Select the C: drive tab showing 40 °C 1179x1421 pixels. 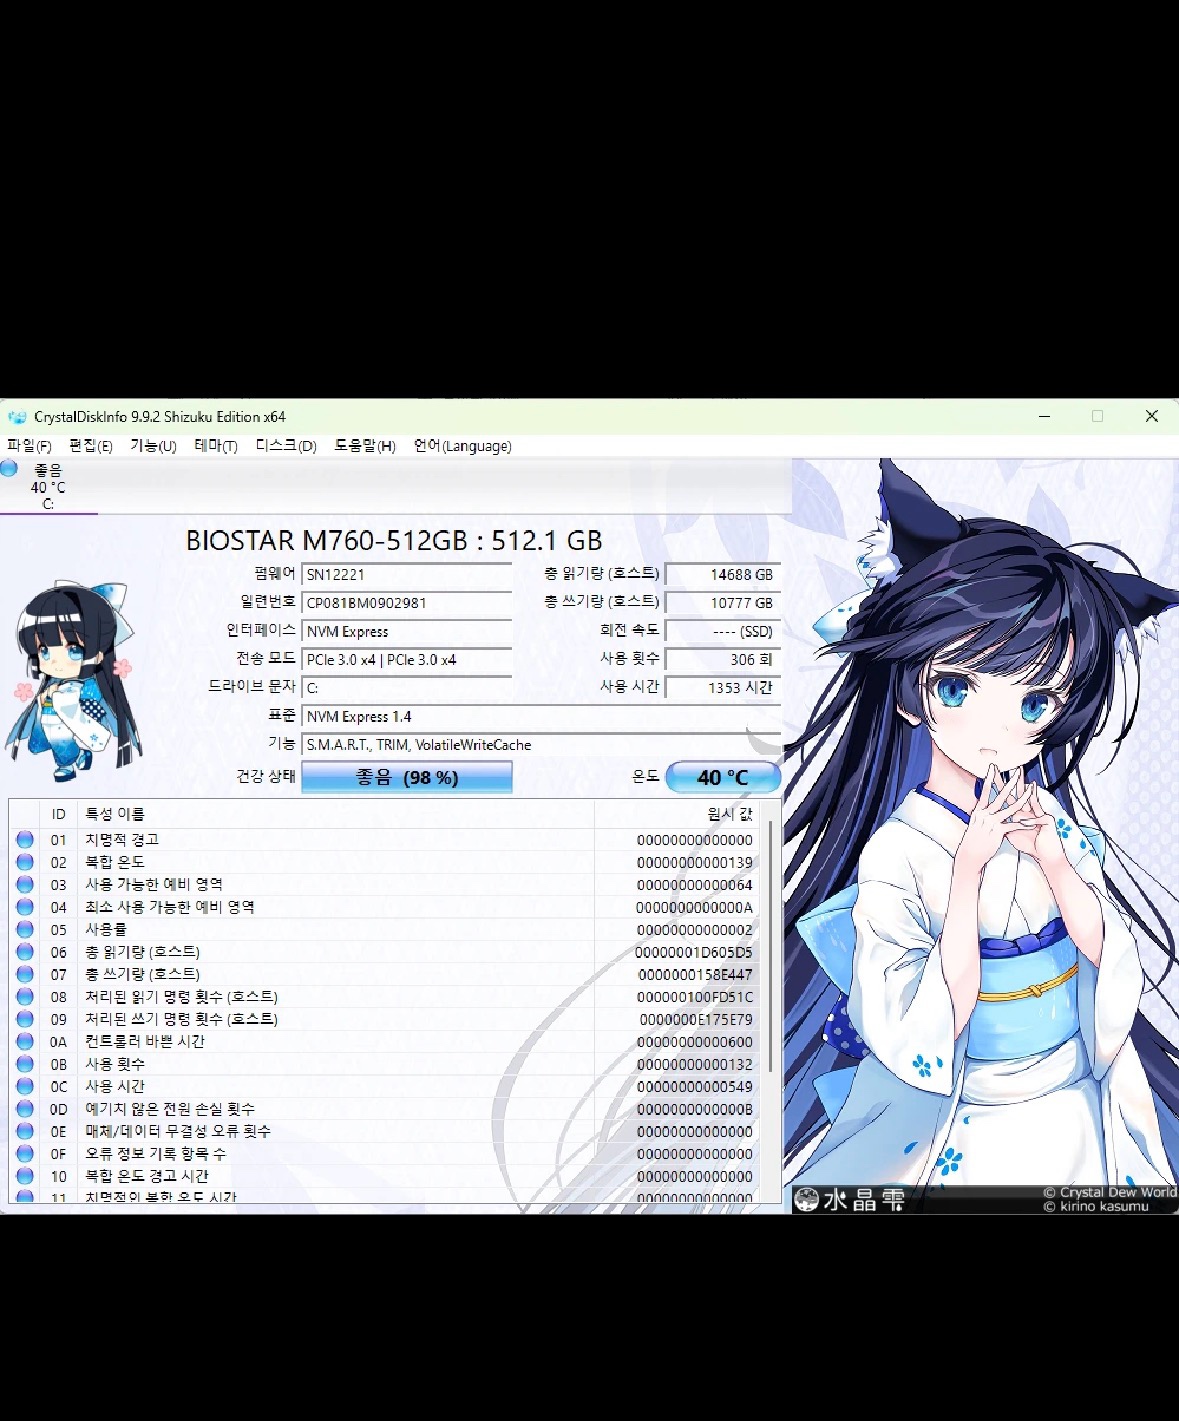click(48, 487)
